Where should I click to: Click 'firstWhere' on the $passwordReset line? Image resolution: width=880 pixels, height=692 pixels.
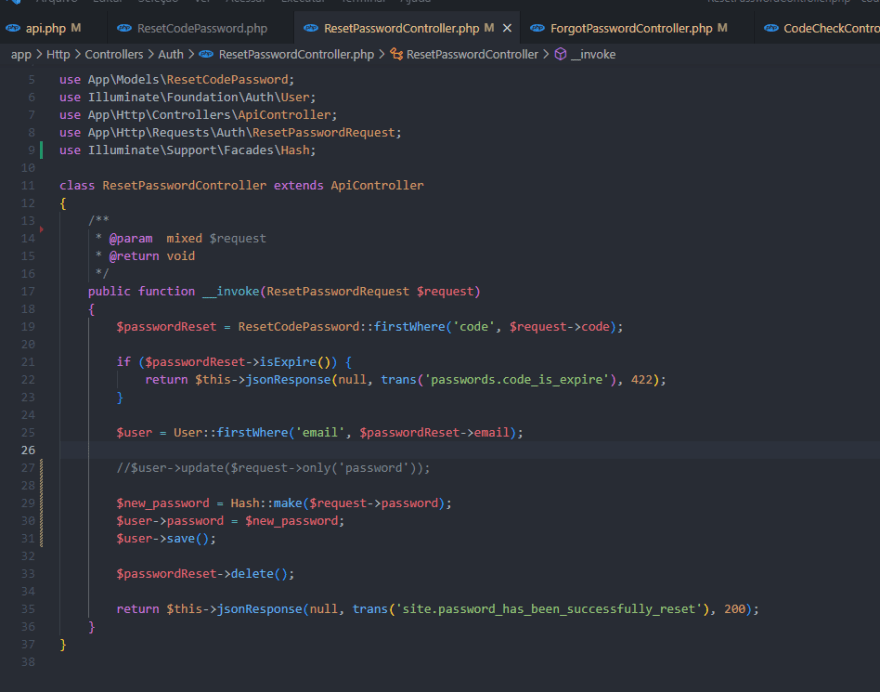pos(410,327)
